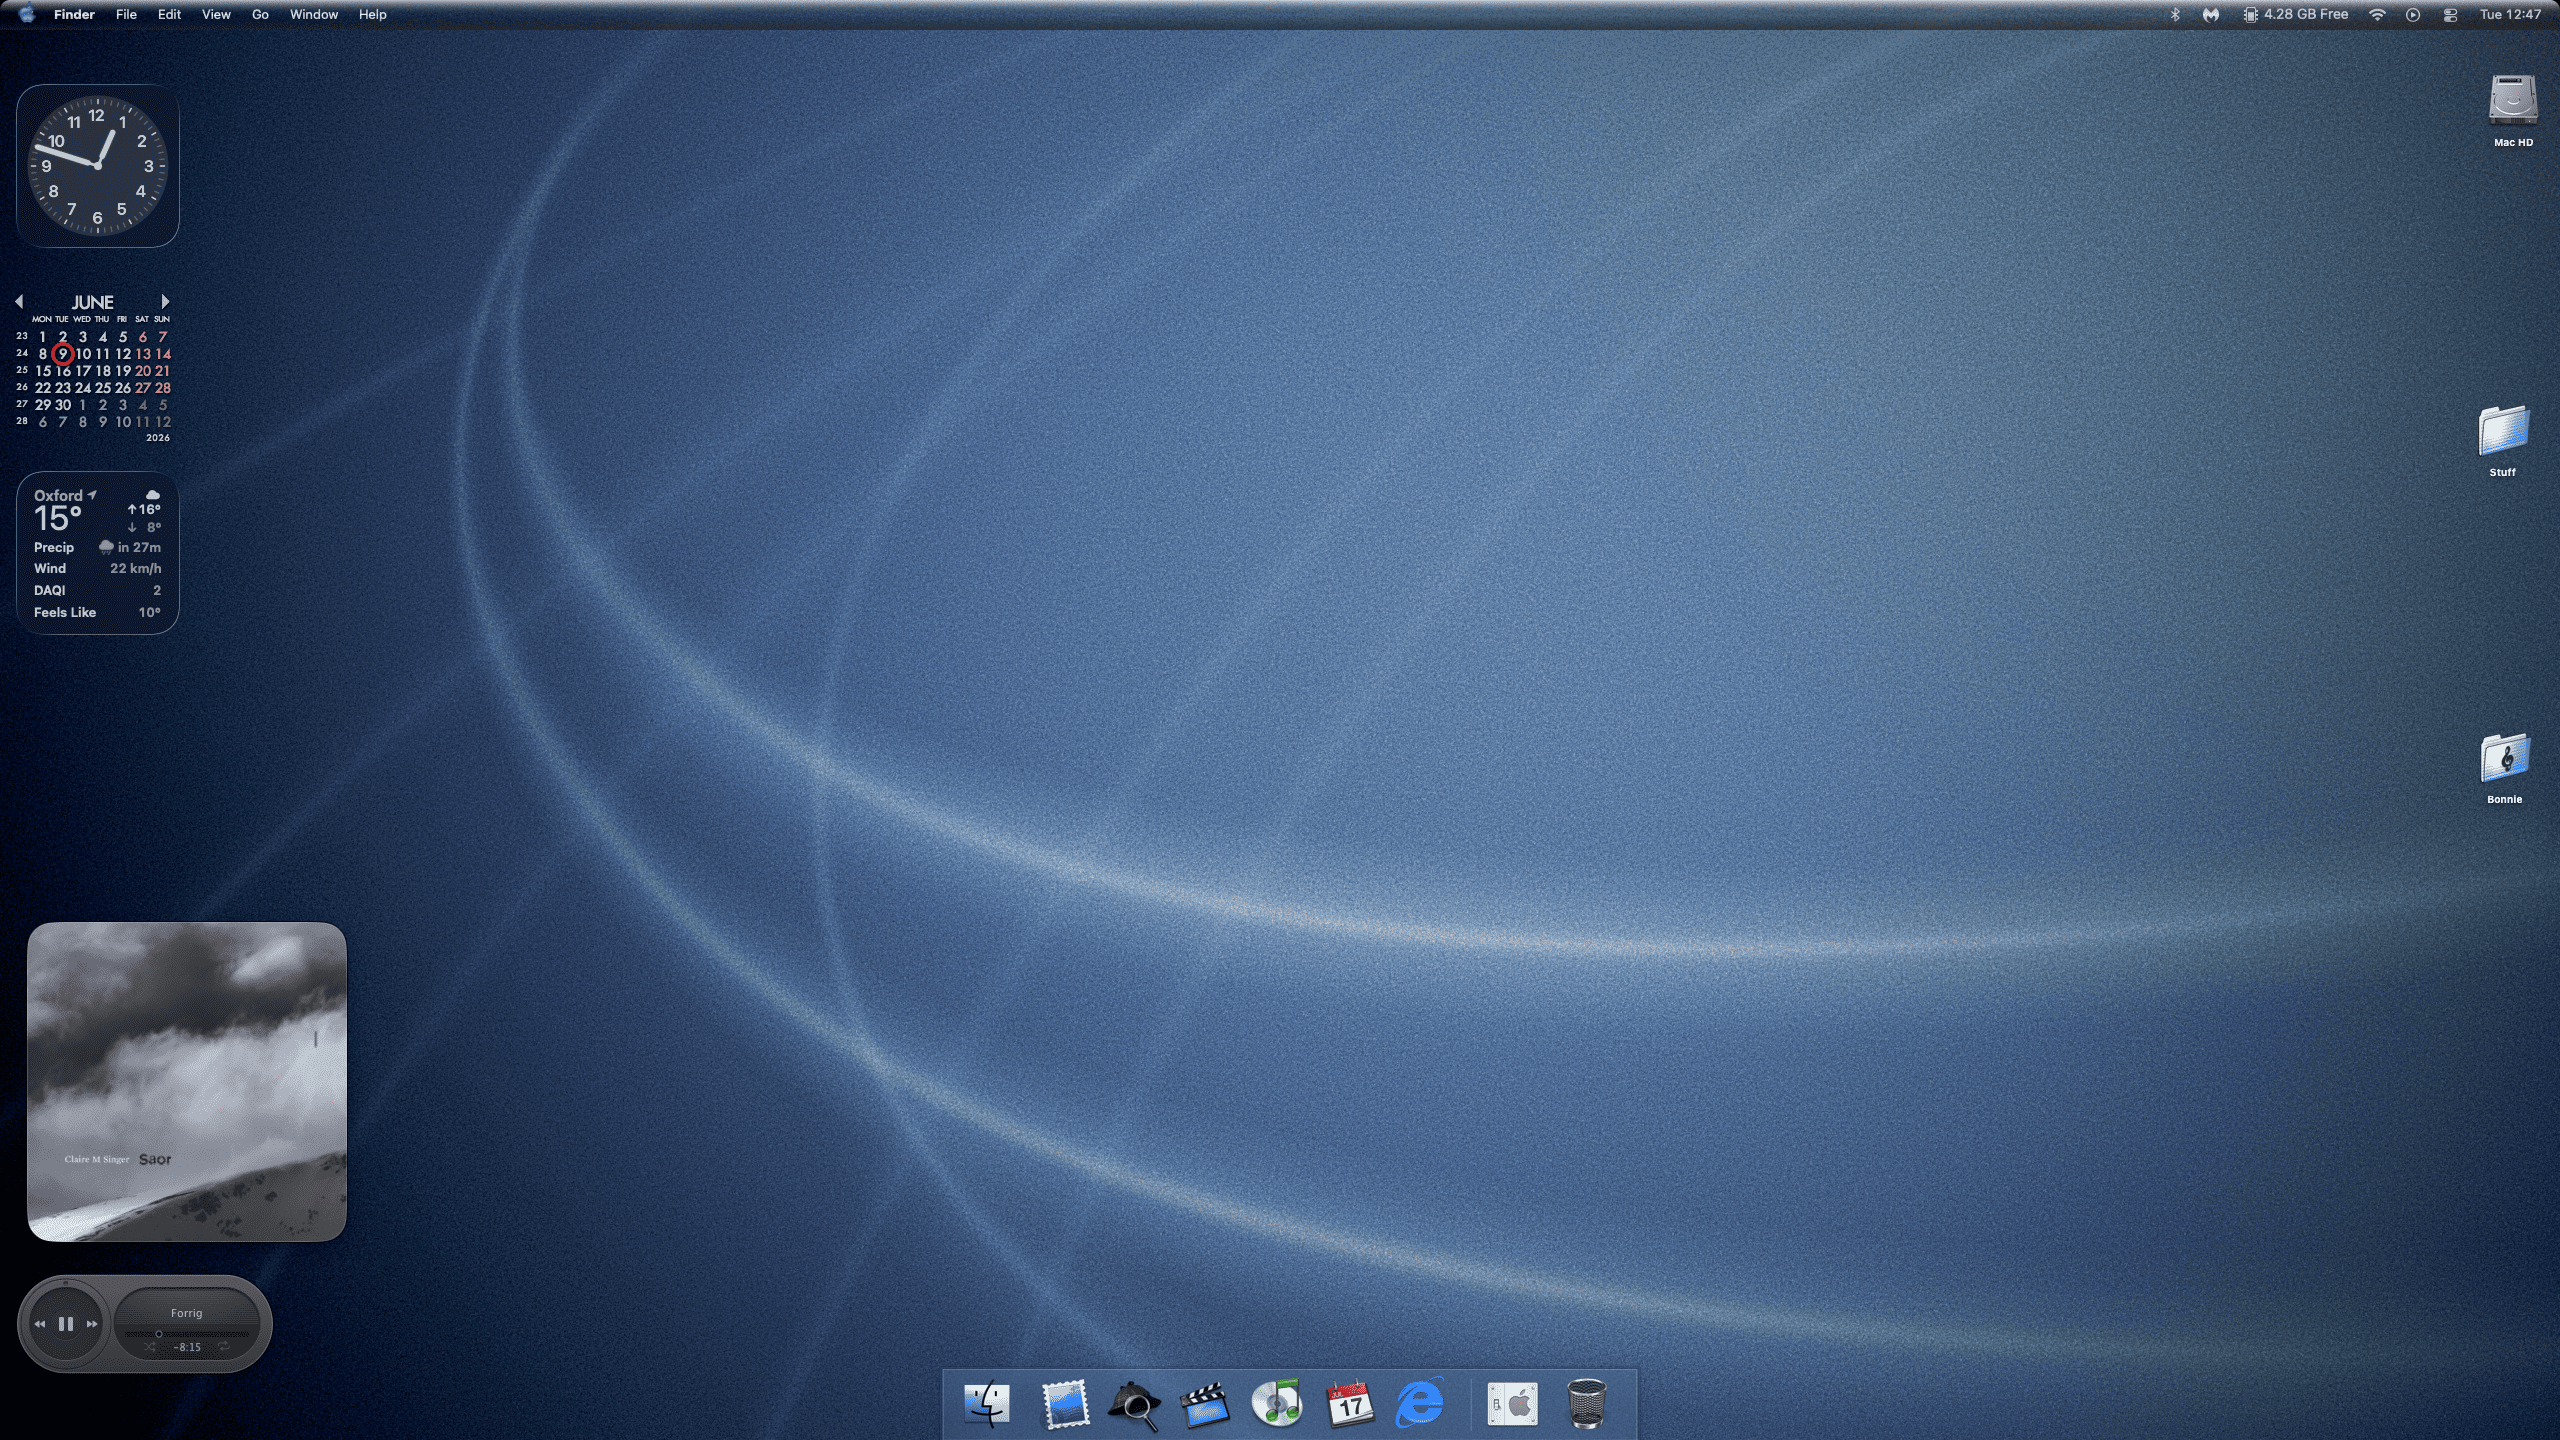This screenshot has width=2560, height=1440.
Task: Pause the playing track Forrig
Action: [x=66, y=1324]
